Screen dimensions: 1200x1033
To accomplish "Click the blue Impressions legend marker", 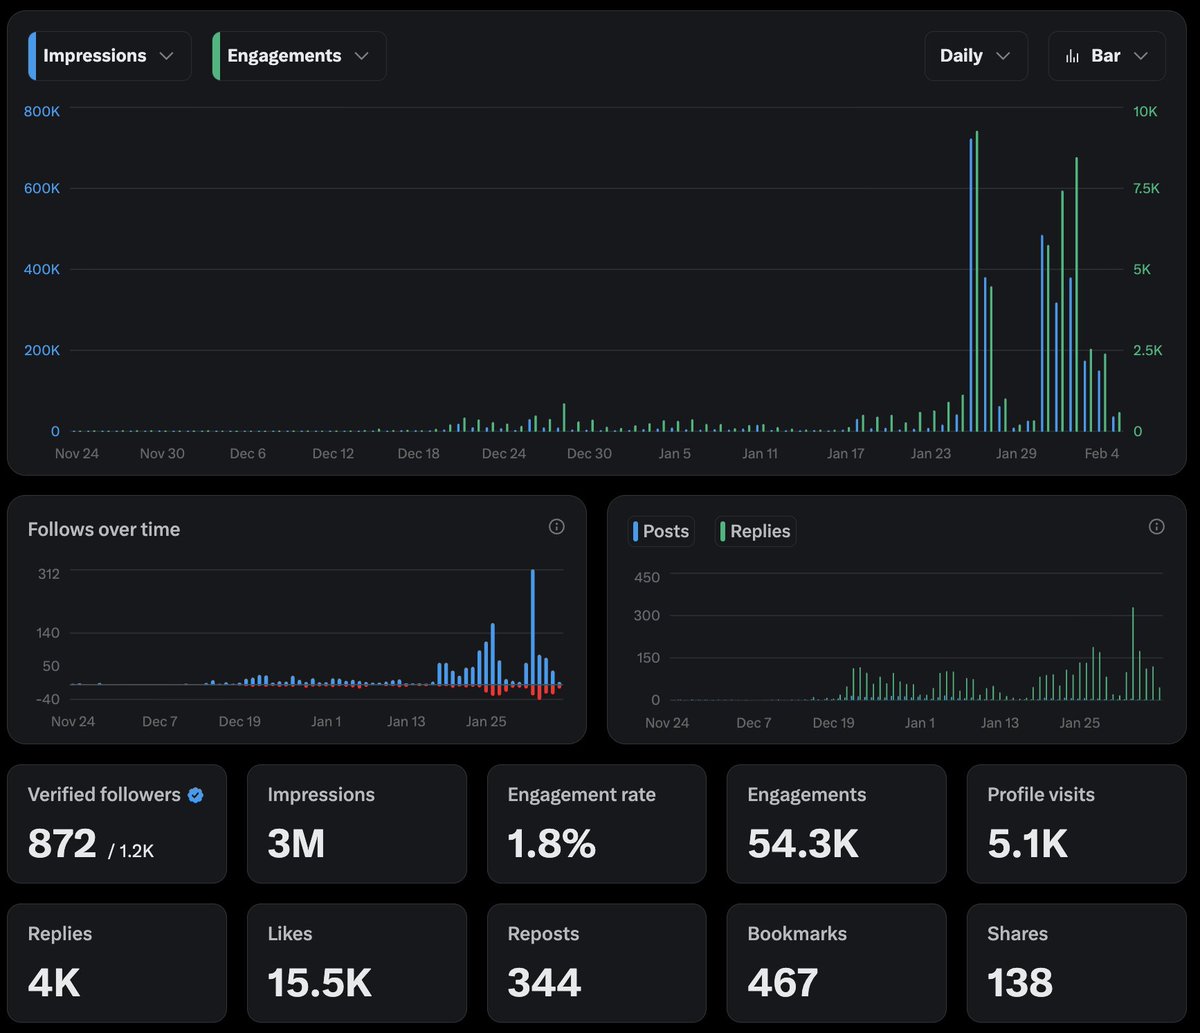I will tap(33, 55).
